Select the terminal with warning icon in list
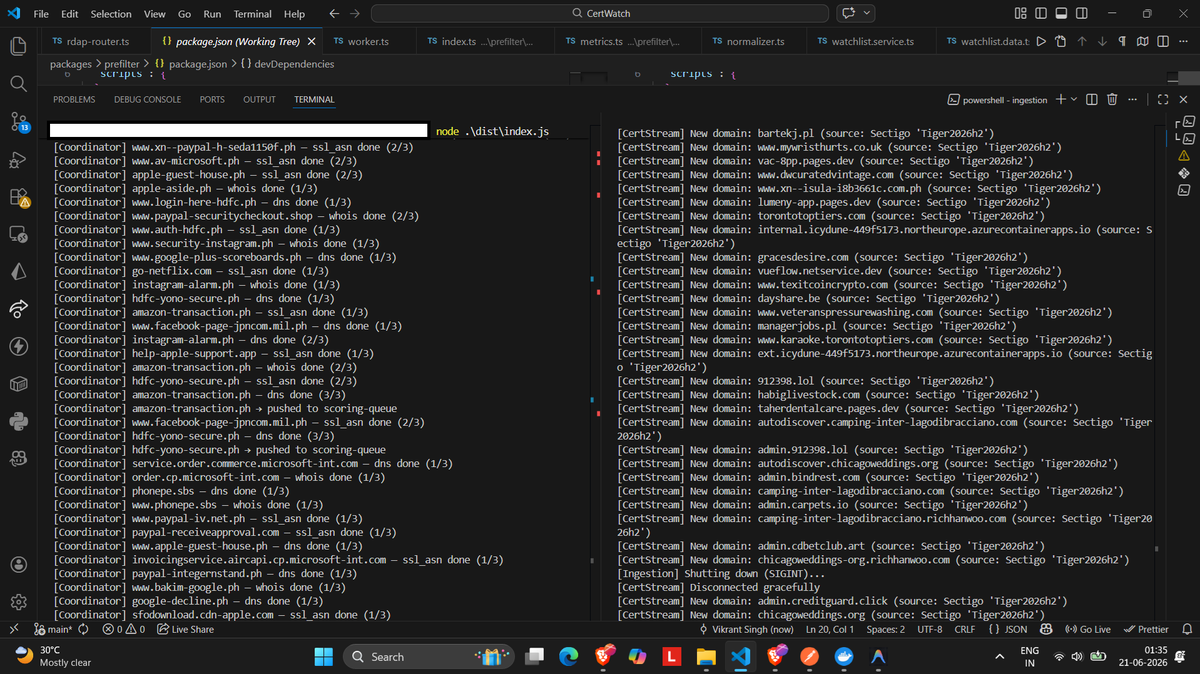The image size is (1200, 674). coord(1183,155)
